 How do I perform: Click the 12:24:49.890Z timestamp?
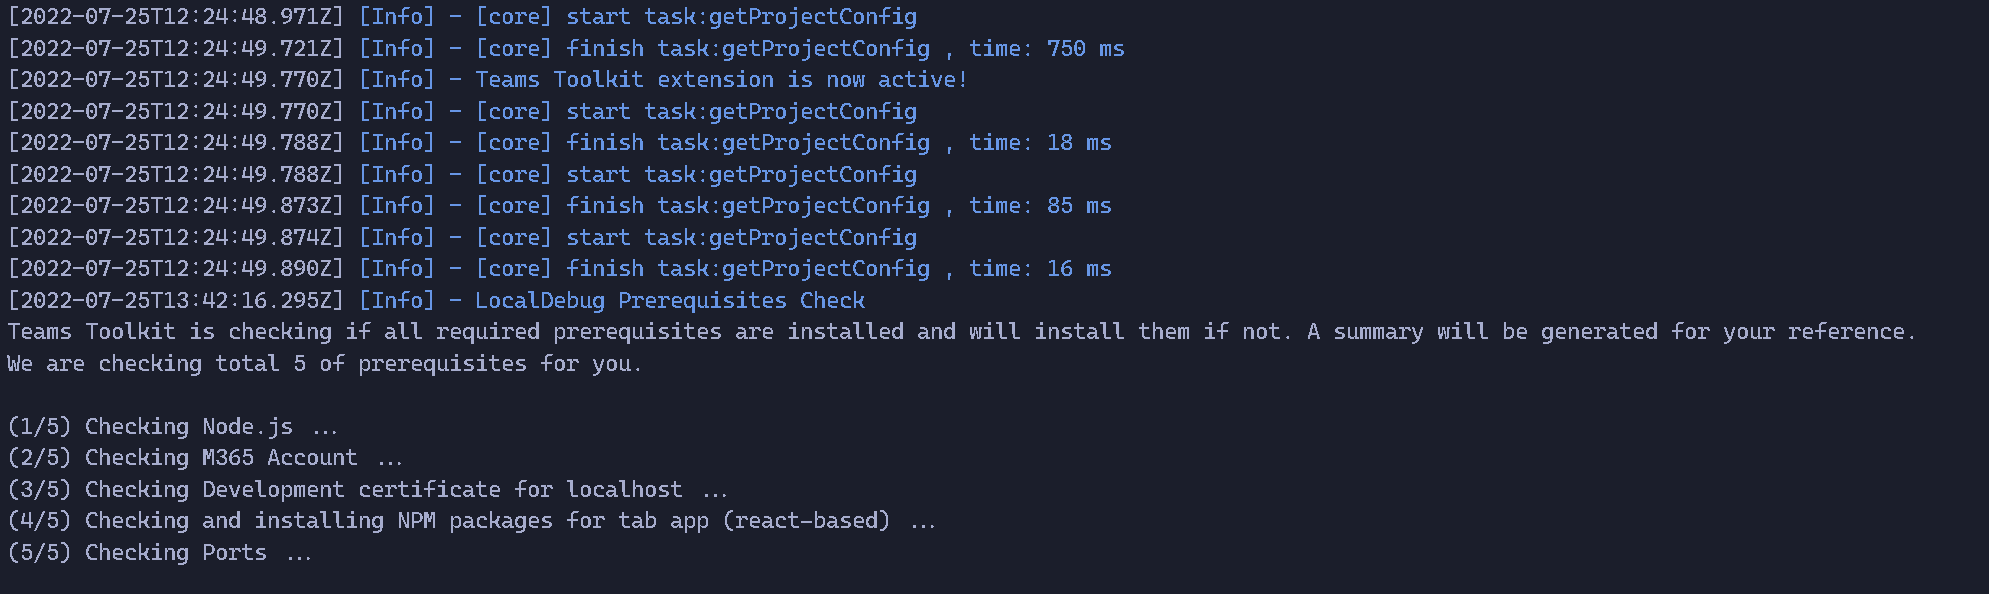pos(176,269)
